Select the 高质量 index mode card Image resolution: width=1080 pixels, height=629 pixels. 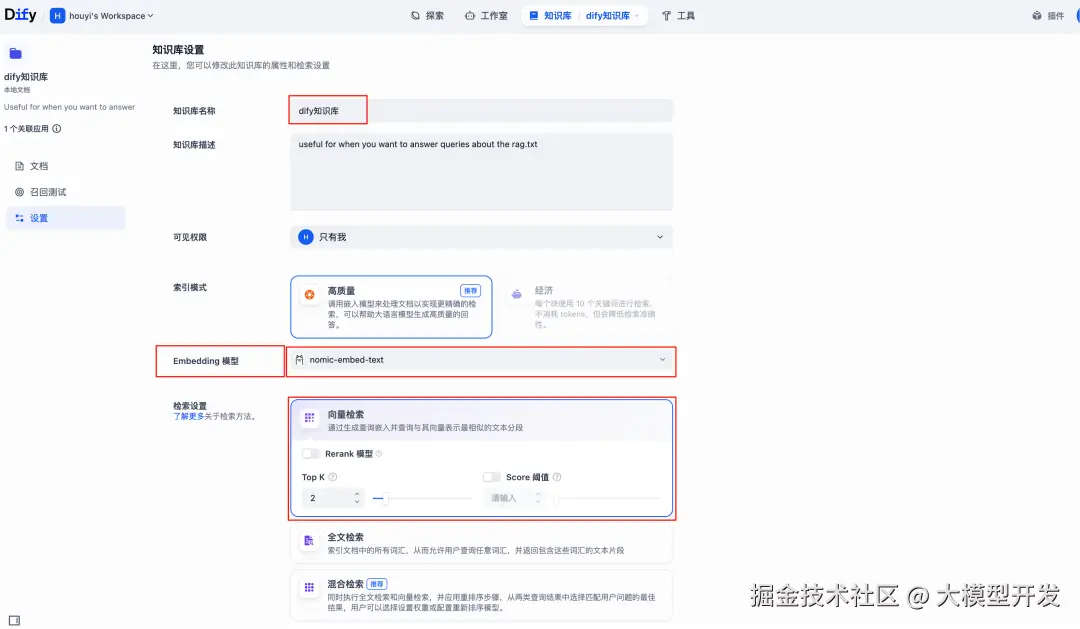coord(391,307)
